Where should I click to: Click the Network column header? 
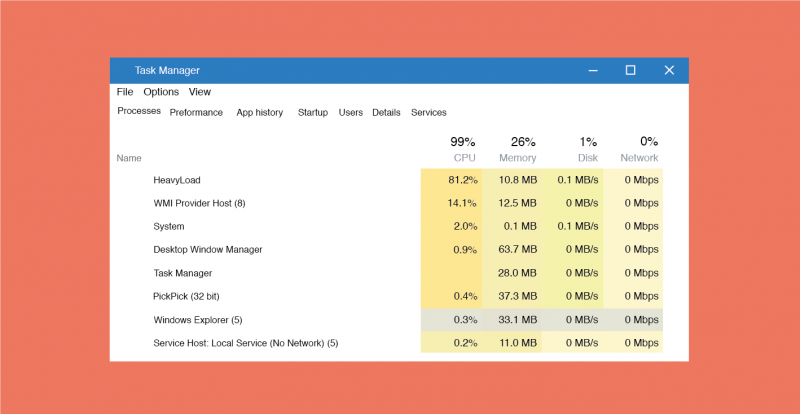point(639,158)
